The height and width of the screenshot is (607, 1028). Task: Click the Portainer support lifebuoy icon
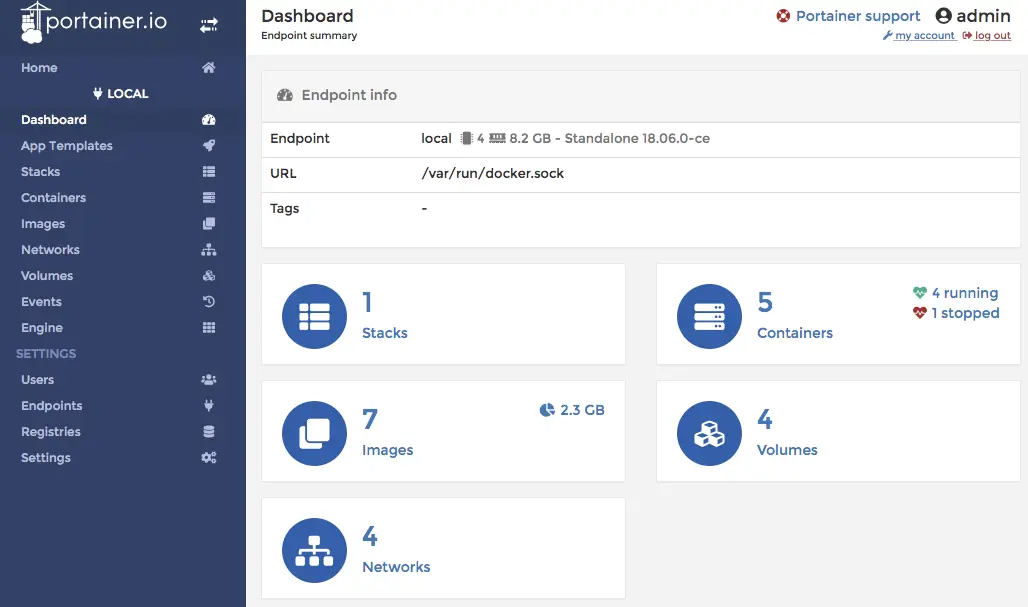(x=783, y=16)
